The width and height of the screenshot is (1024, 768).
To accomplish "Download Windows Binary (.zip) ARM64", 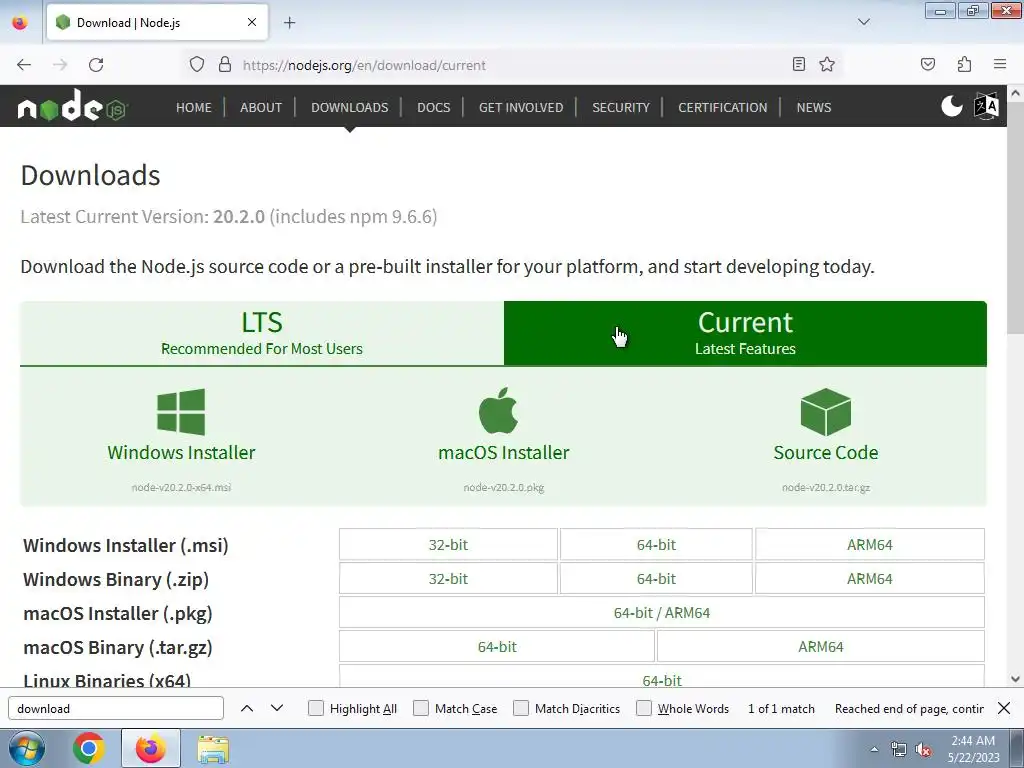I will point(869,579).
